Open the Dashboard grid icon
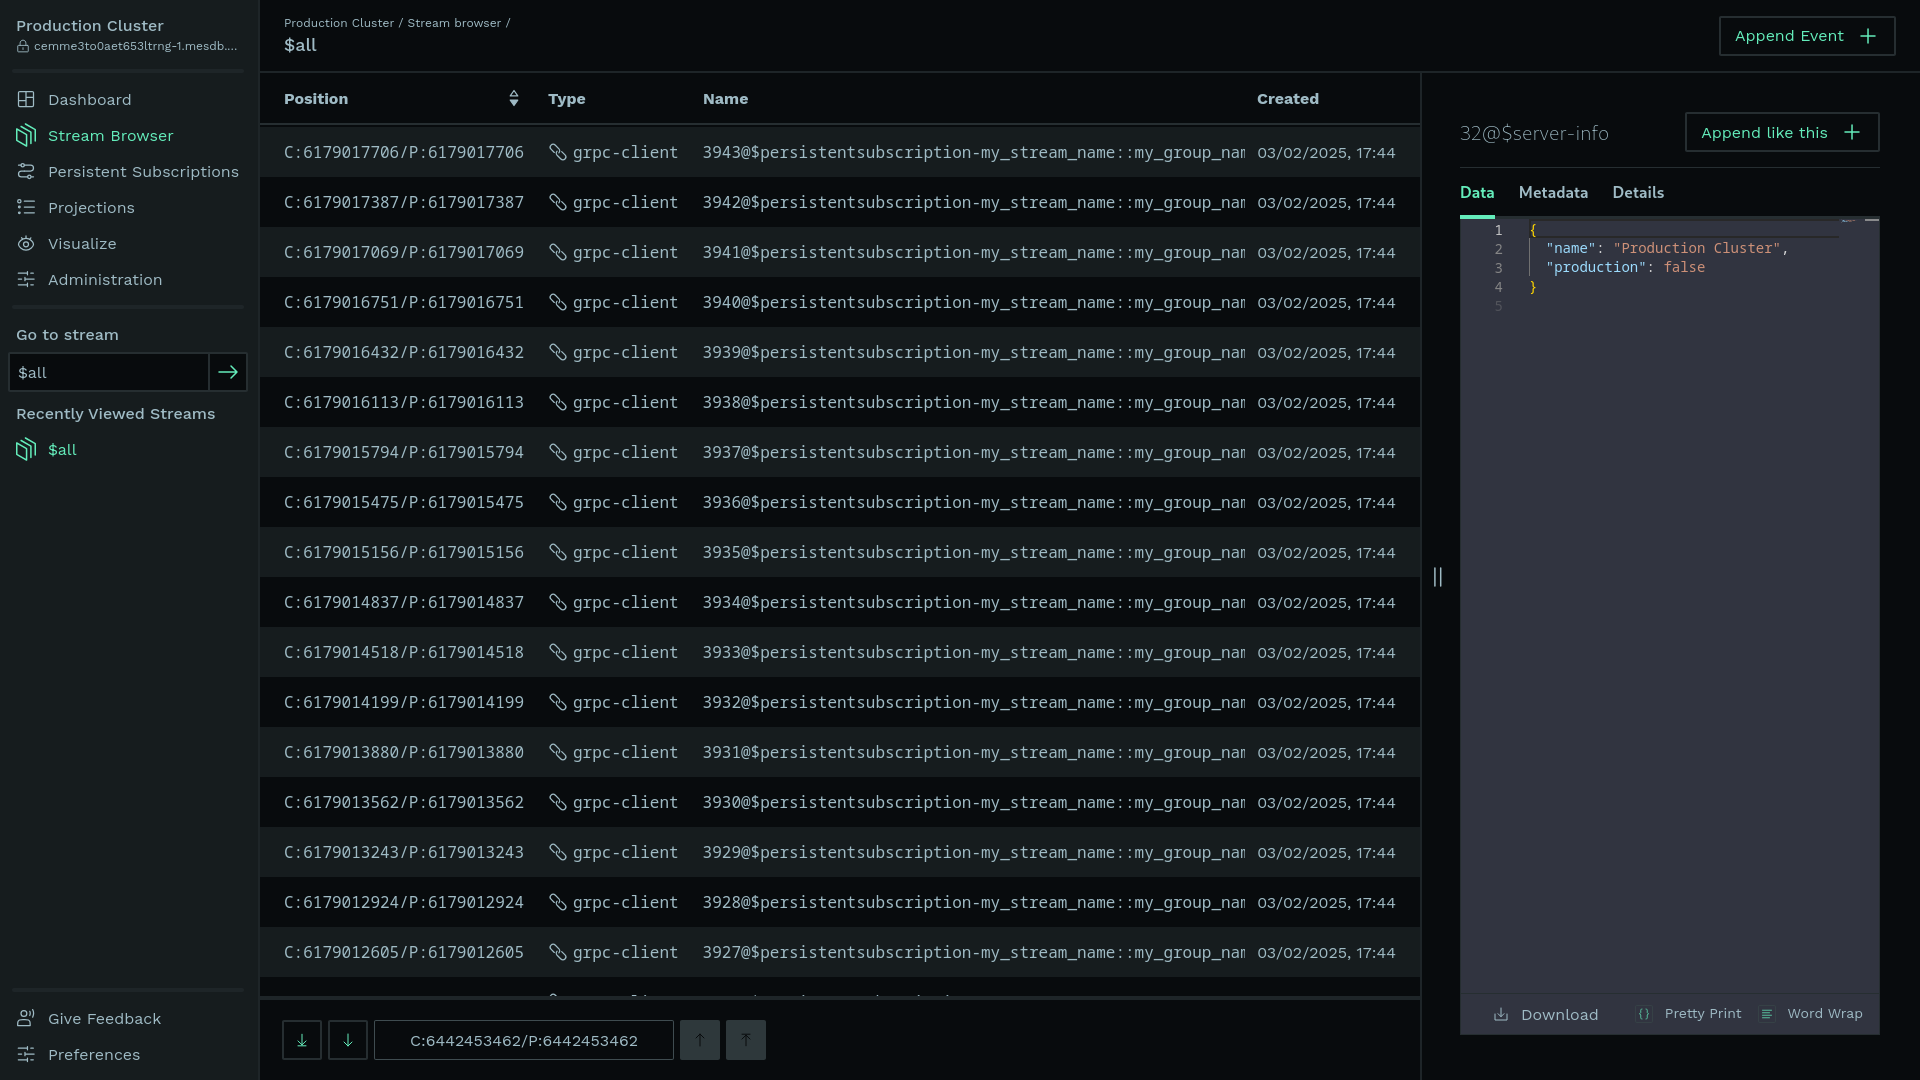The image size is (1920, 1080). pyautogui.click(x=26, y=100)
